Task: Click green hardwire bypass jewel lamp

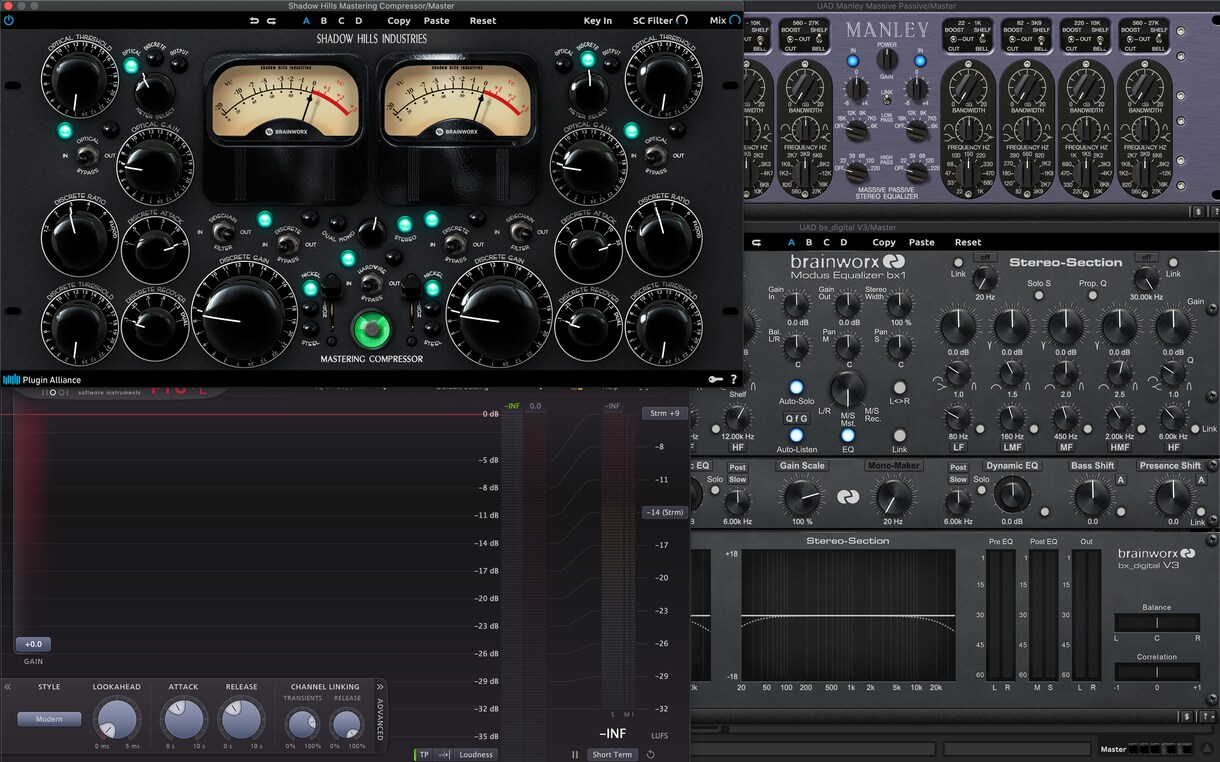Action: coord(371,329)
